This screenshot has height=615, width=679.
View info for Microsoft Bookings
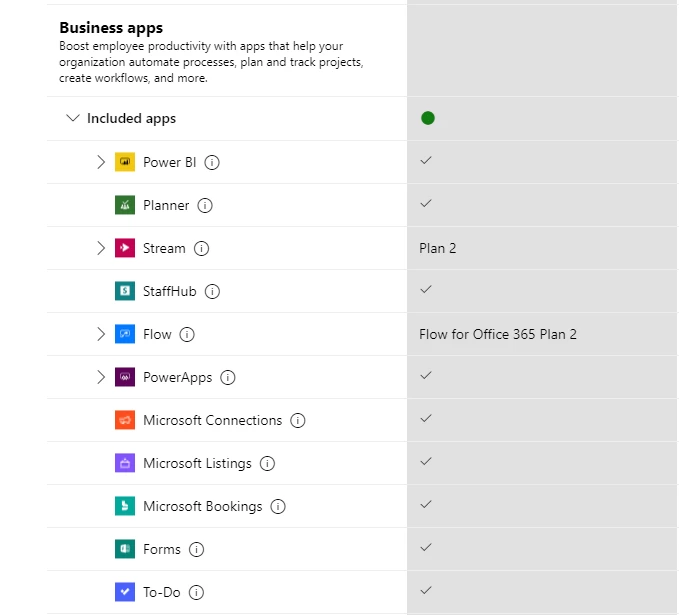click(278, 506)
